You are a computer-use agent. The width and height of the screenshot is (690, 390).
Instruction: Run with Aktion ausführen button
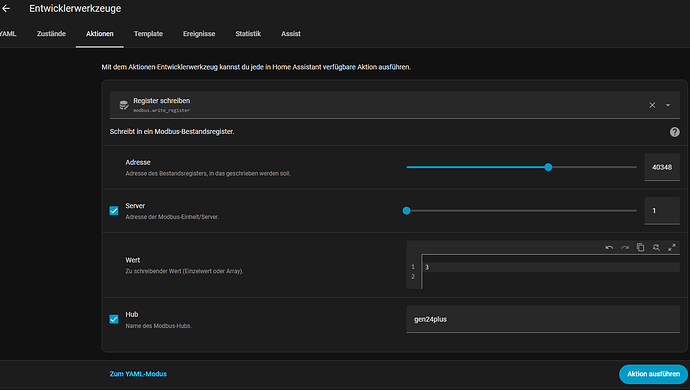click(653, 374)
